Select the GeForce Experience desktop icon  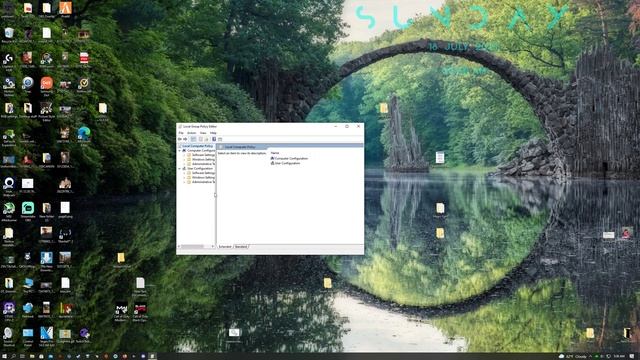point(8,136)
